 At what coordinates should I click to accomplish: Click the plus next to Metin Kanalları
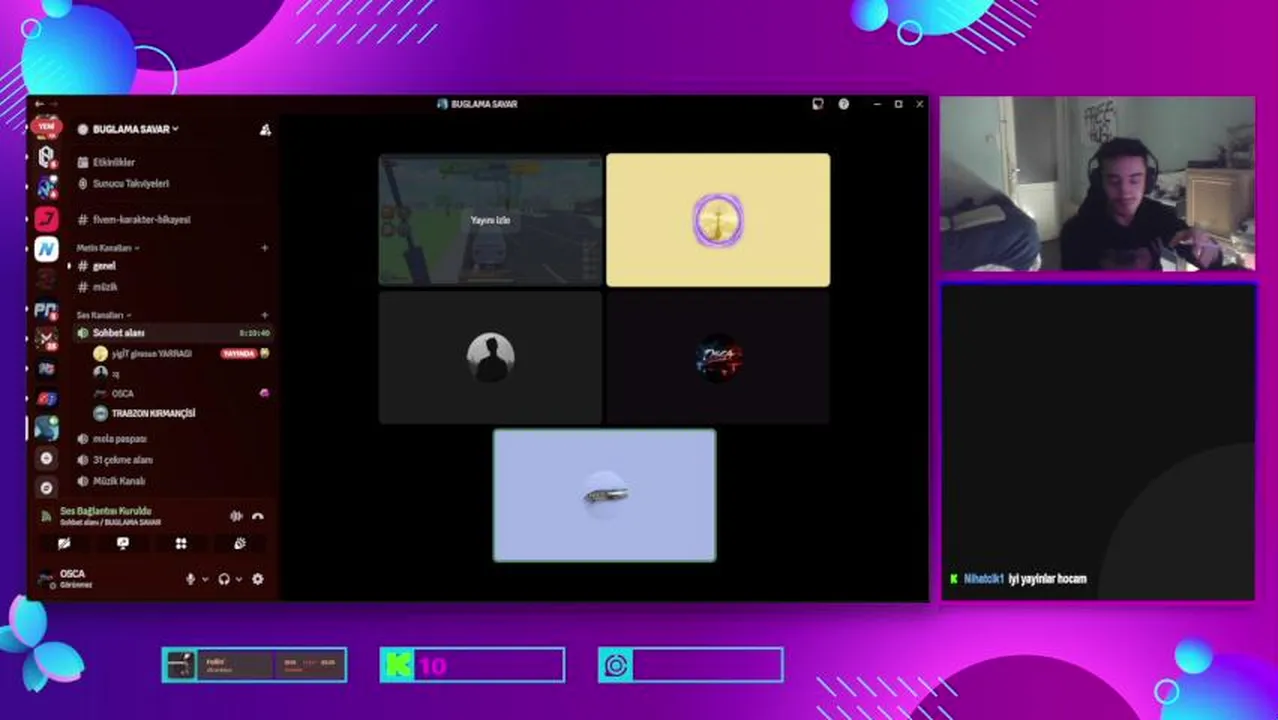[x=265, y=248]
